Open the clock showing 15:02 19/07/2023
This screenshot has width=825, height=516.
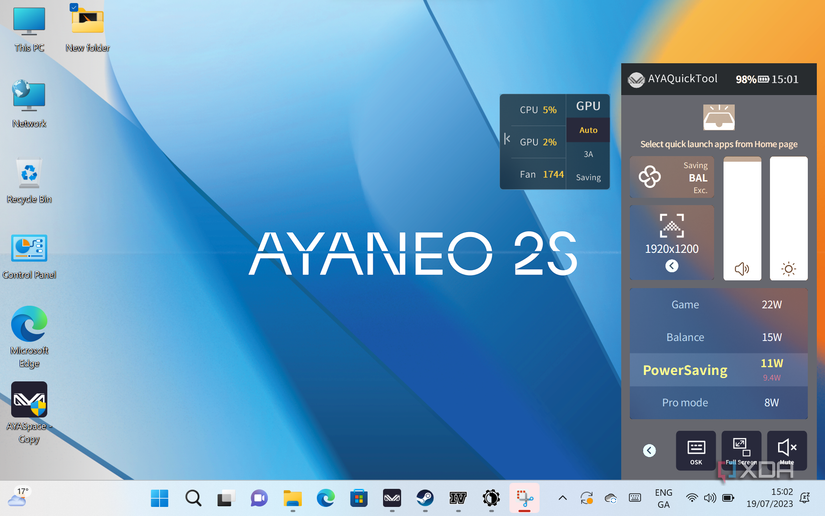(769, 498)
